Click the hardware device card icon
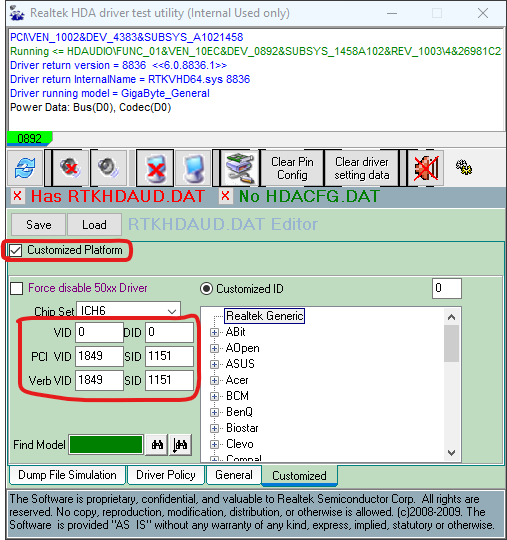Image resolution: width=507 pixels, height=540 pixels. [240, 168]
